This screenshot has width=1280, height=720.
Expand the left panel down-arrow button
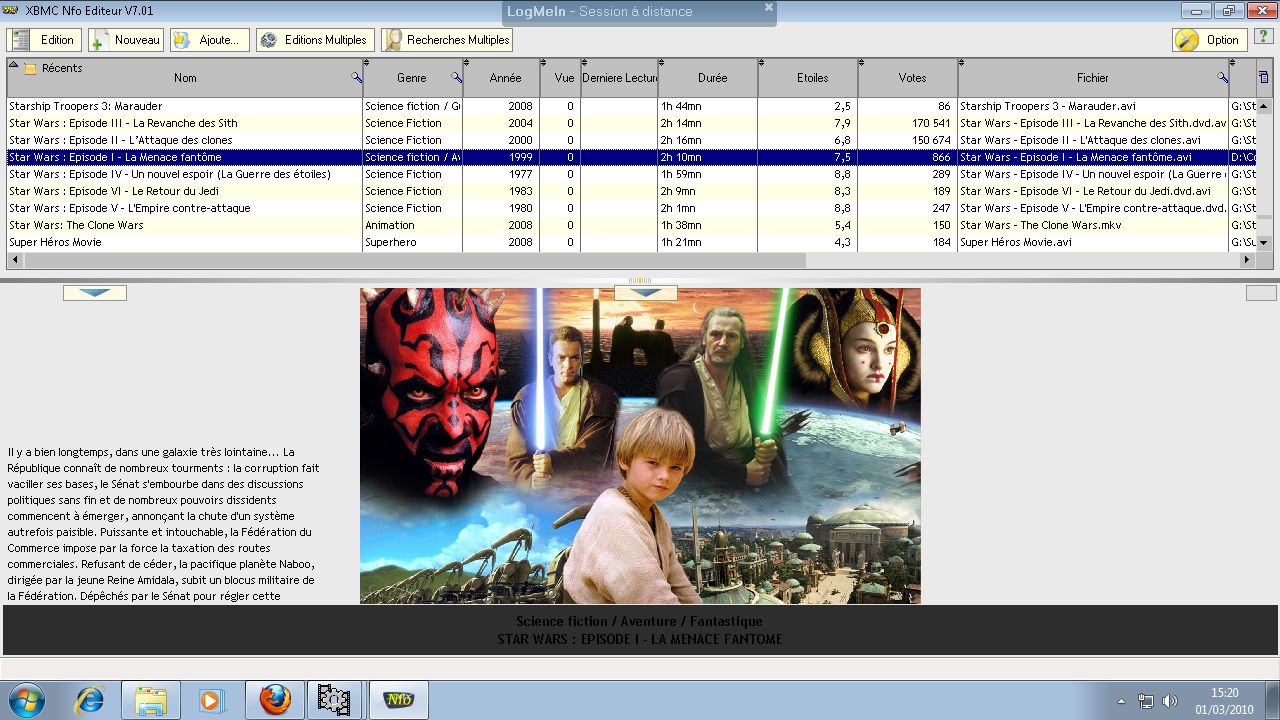point(95,293)
